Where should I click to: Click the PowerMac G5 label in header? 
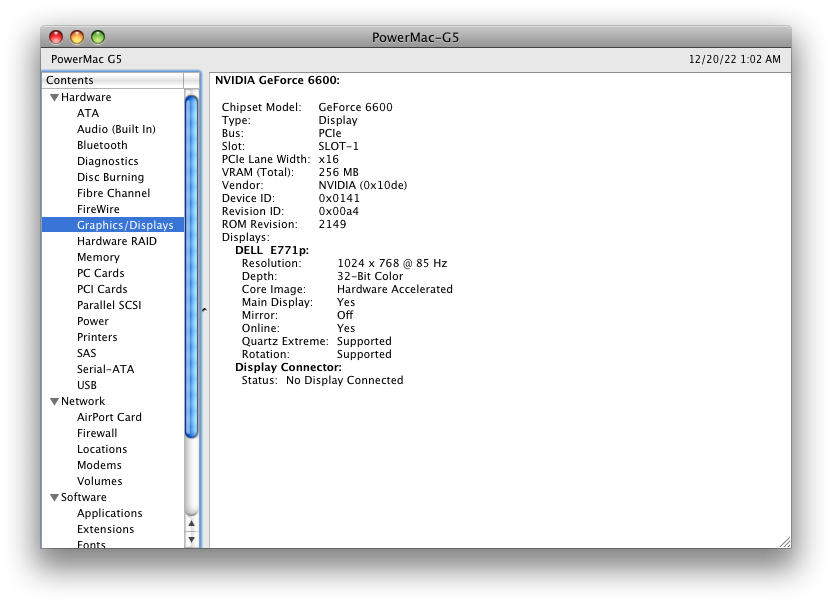(86, 59)
